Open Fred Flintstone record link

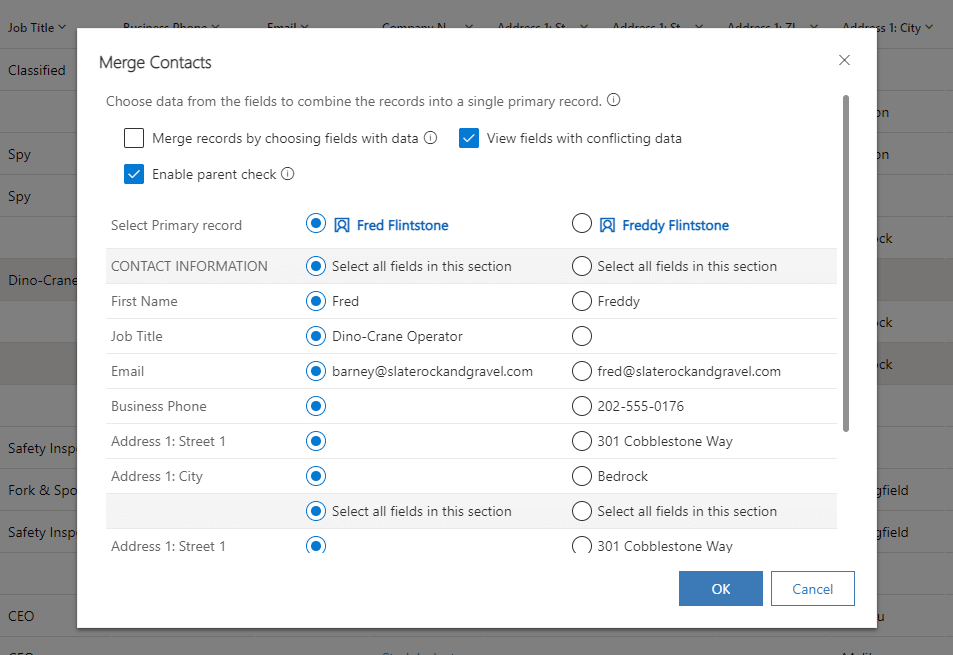click(x=402, y=225)
